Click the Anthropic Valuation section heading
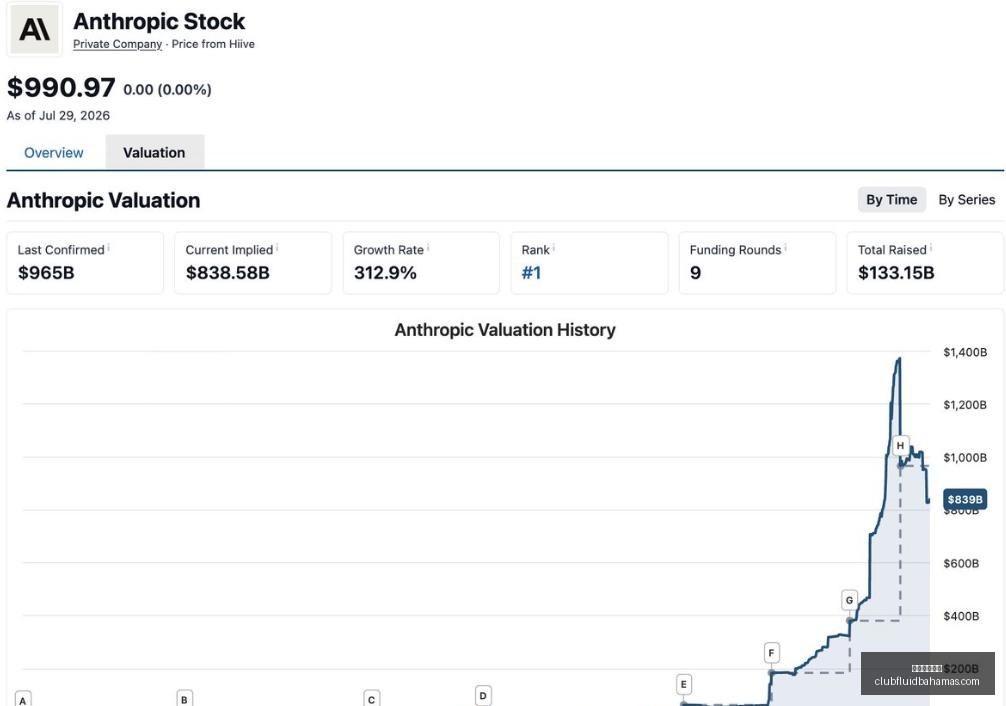Image resolution: width=1006 pixels, height=706 pixels. (x=103, y=200)
